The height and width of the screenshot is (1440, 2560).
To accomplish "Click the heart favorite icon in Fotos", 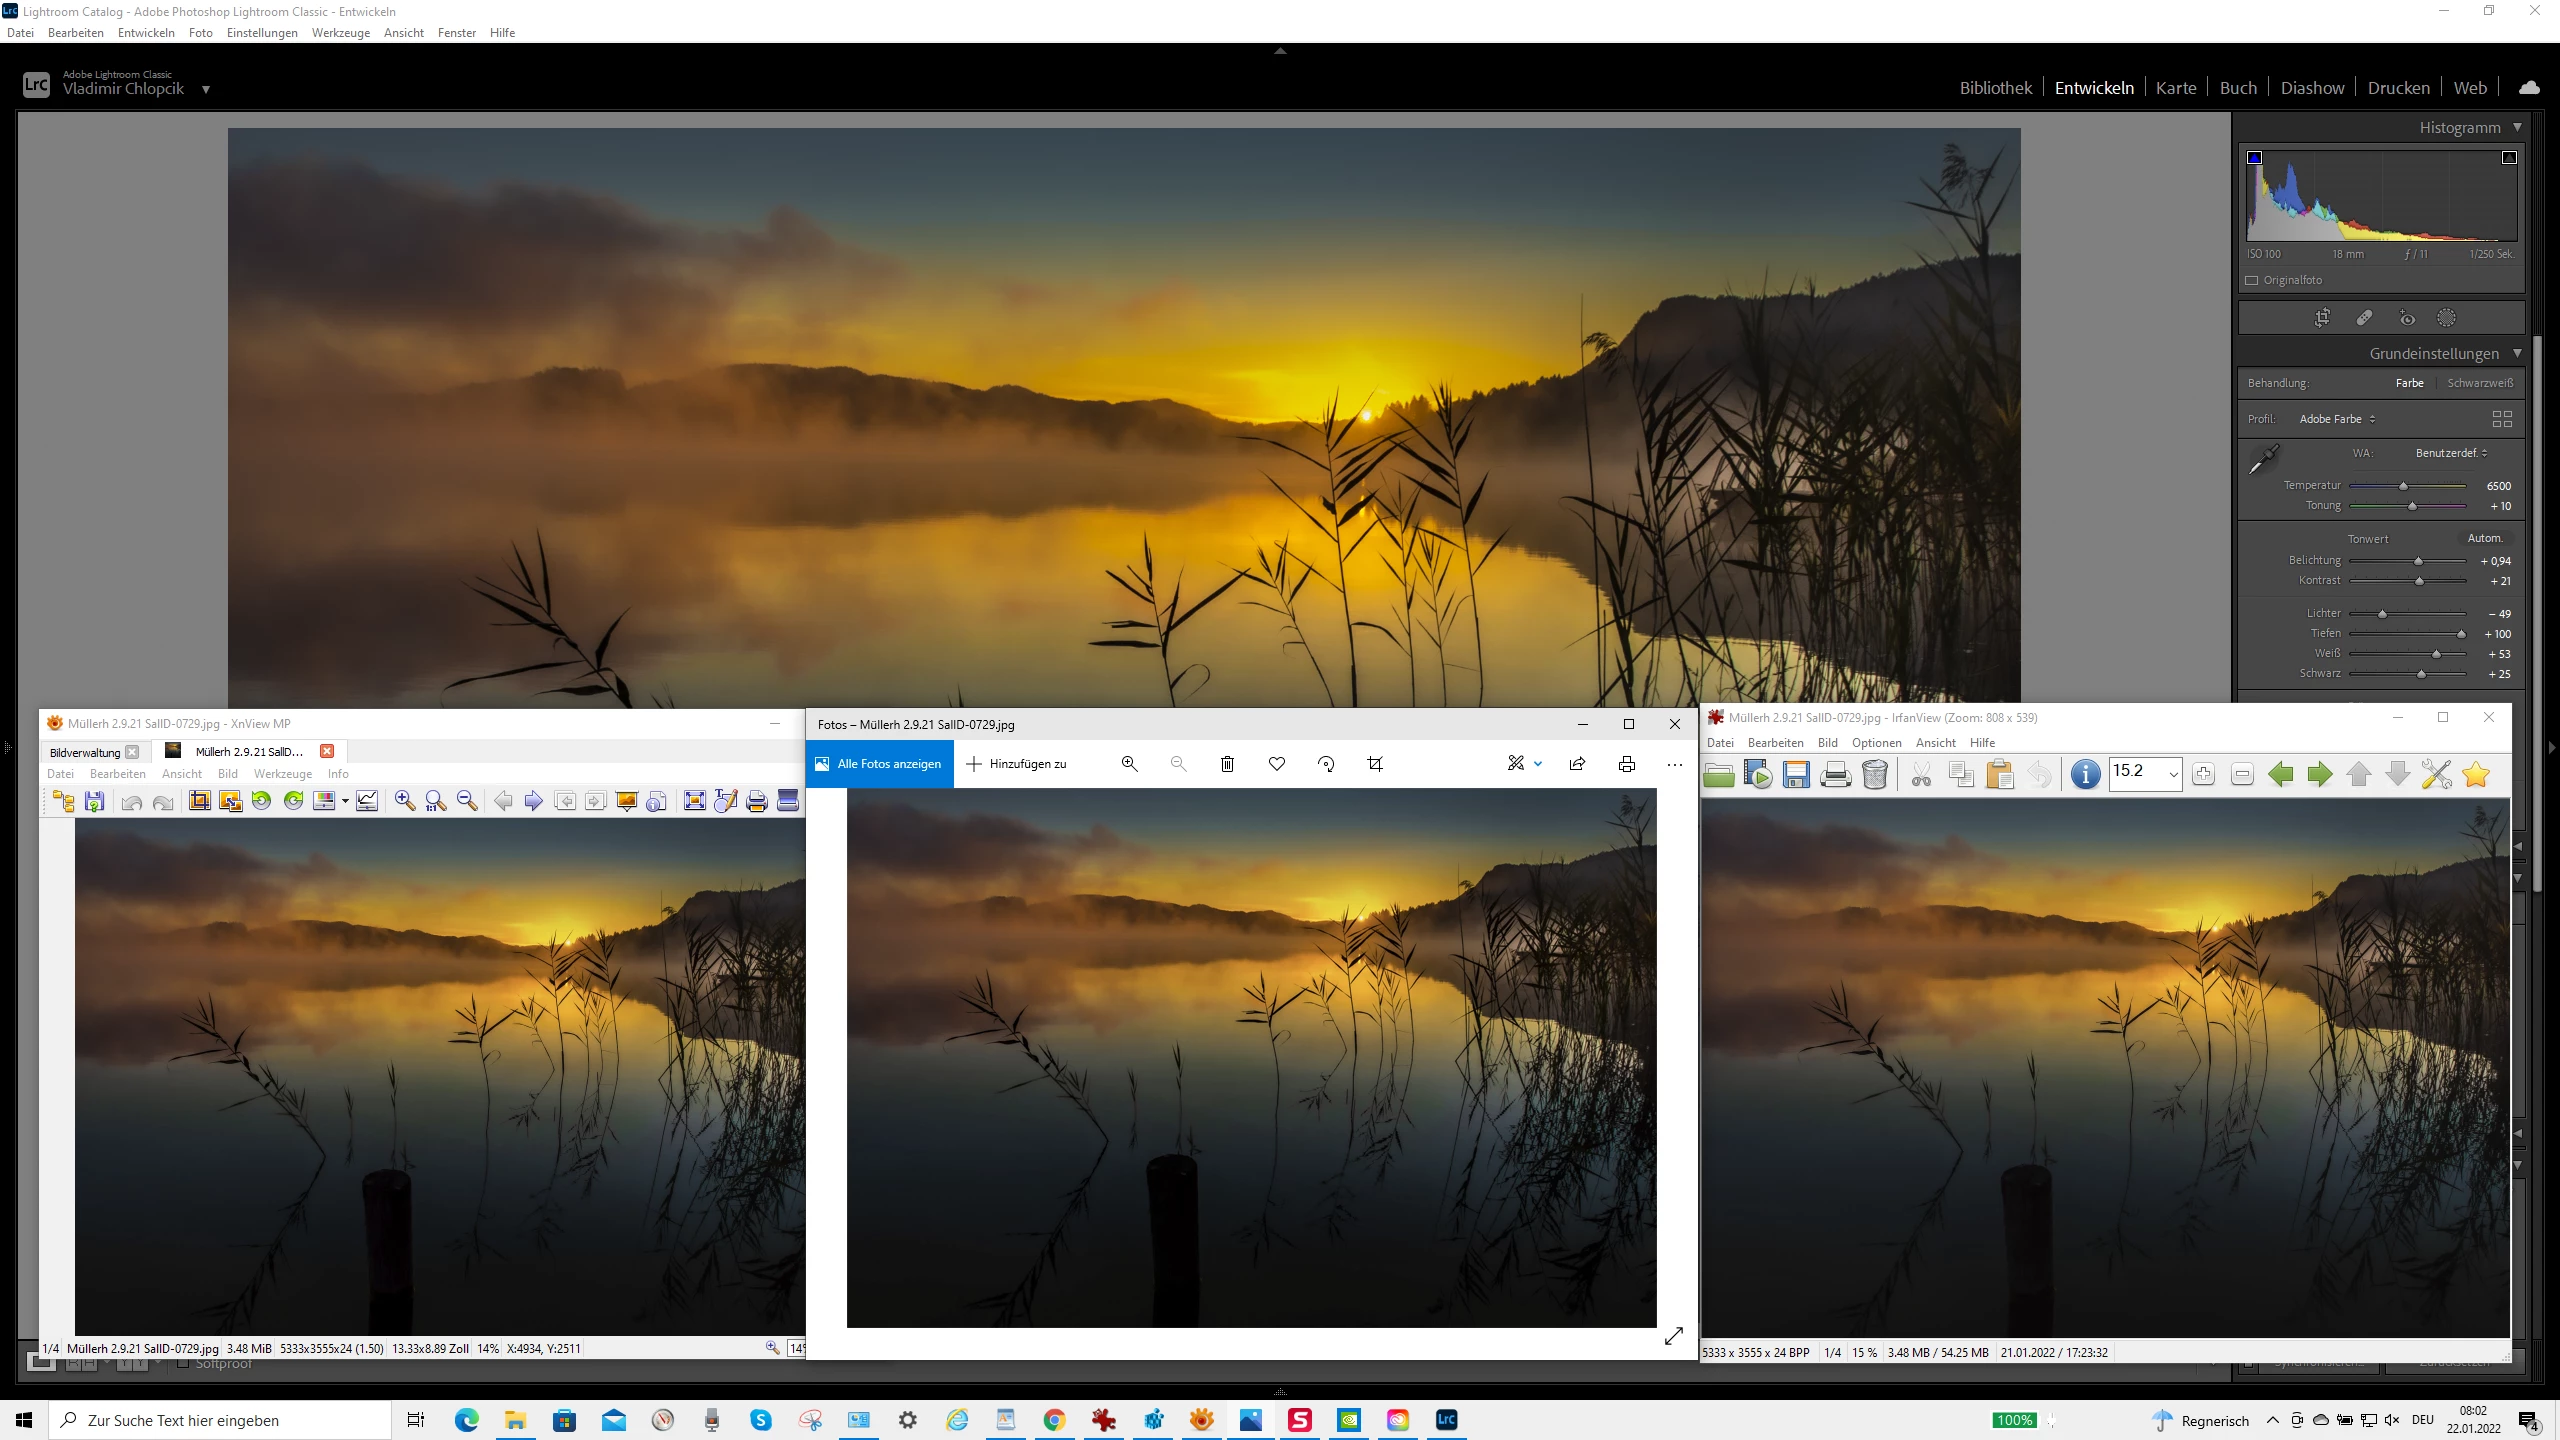I will (x=1277, y=764).
